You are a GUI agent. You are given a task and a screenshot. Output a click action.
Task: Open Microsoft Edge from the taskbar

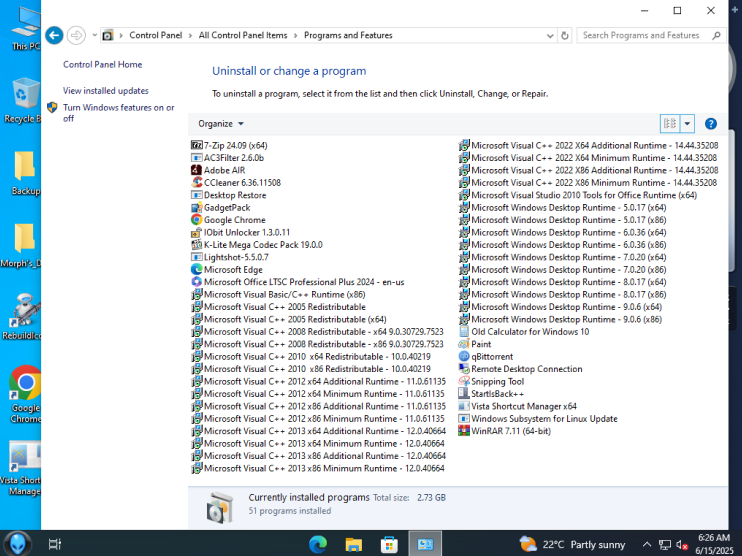318,544
